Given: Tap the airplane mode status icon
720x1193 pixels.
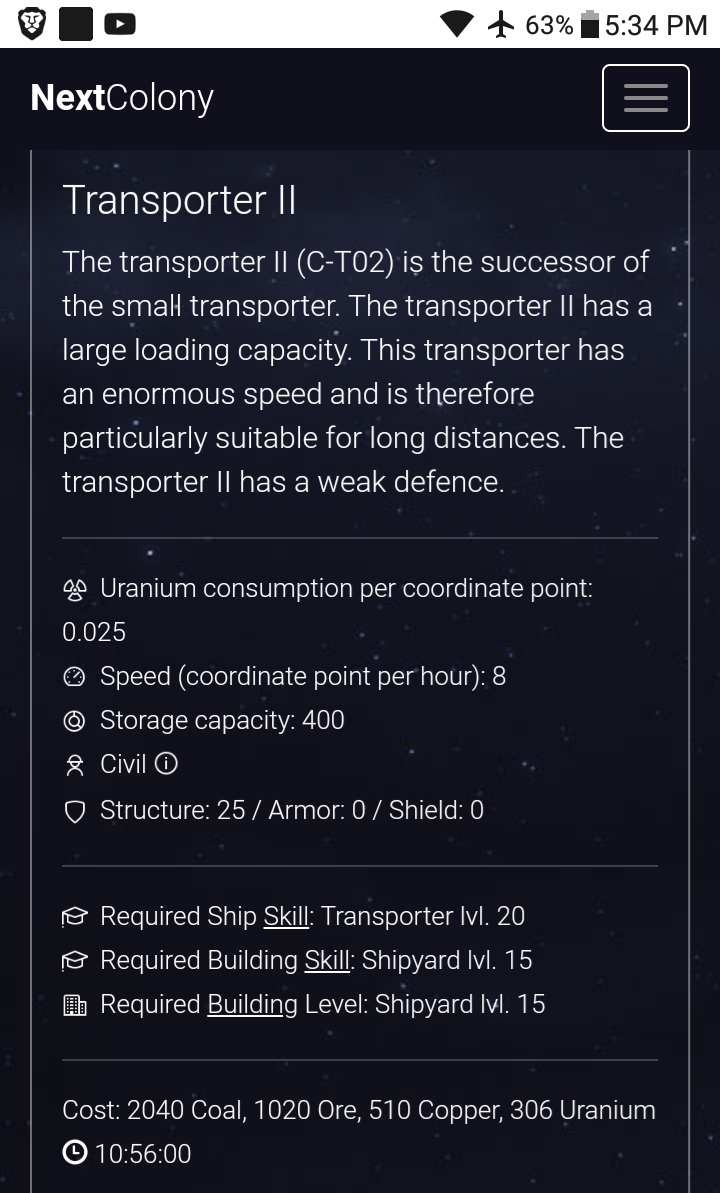Looking at the screenshot, I should 501,24.
